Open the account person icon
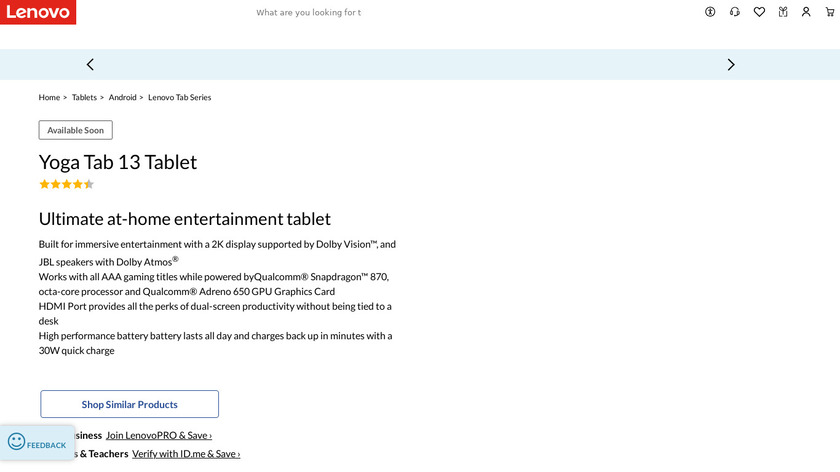 pos(806,12)
